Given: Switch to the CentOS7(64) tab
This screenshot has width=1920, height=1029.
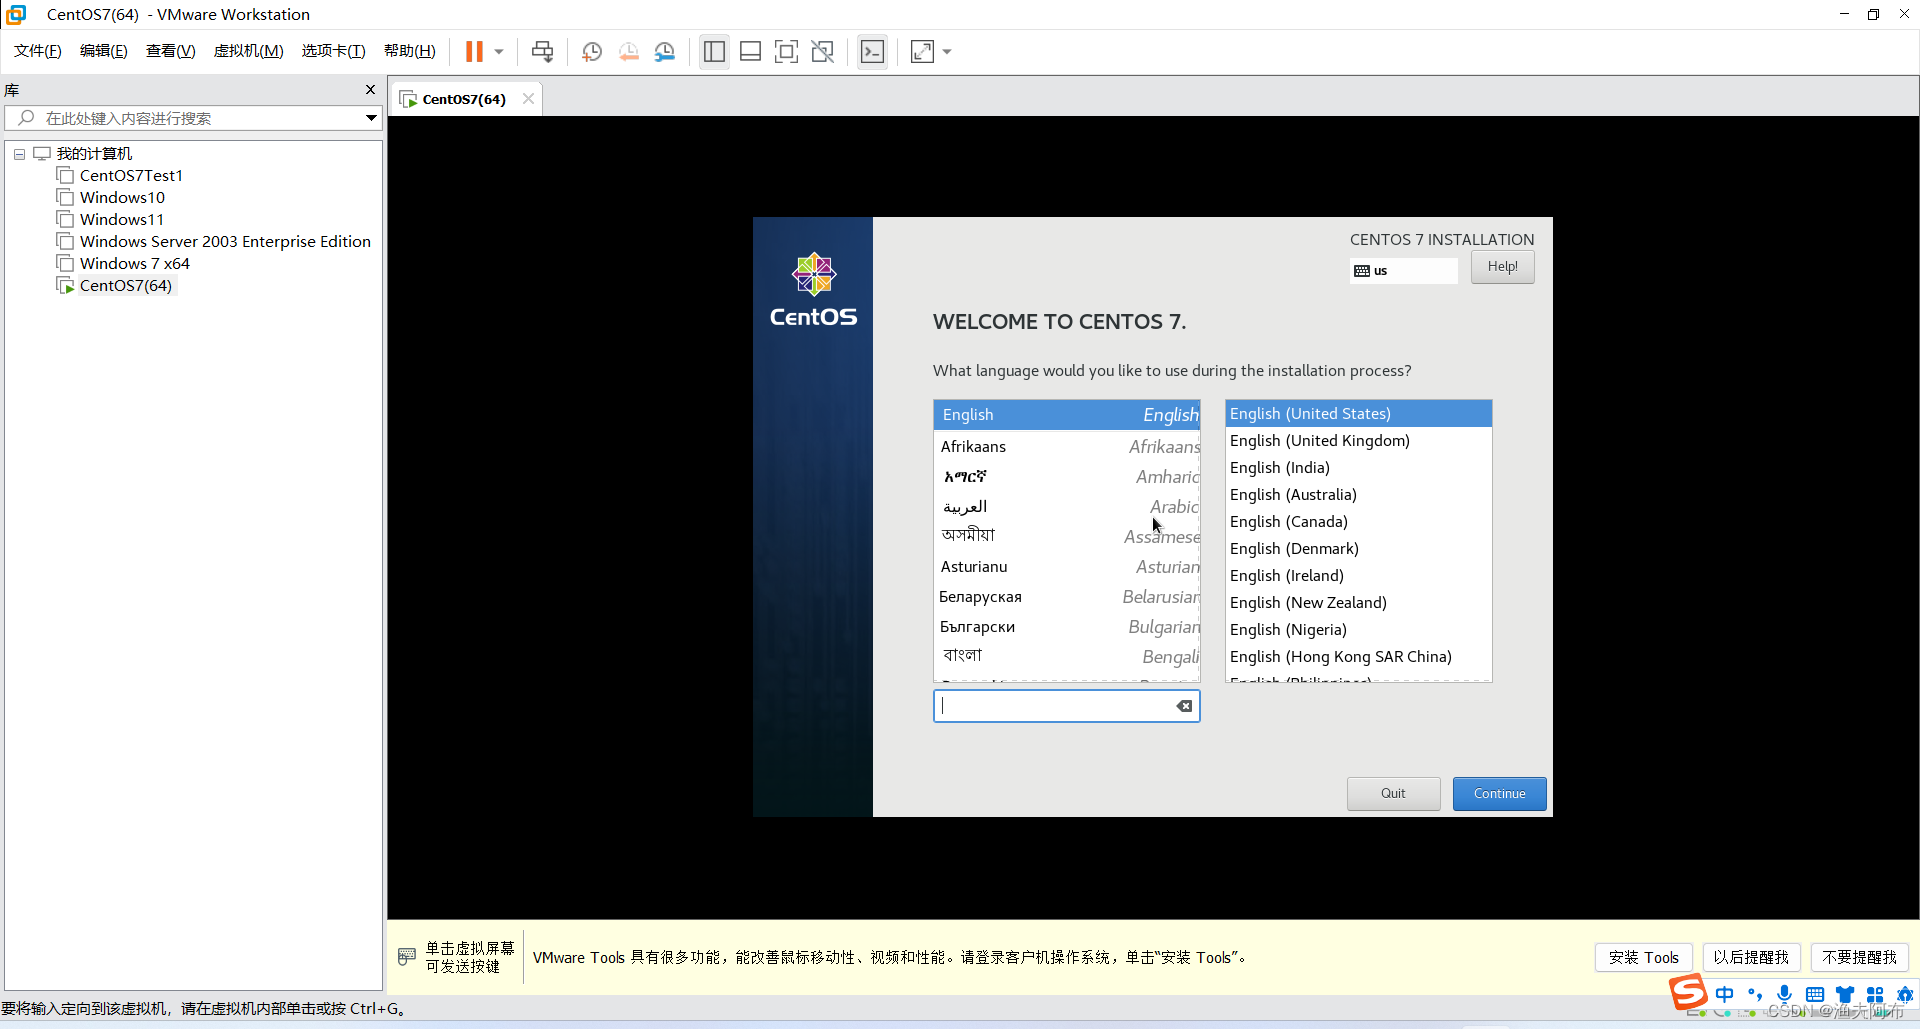Looking at the screenshot, I should (464, 98).
